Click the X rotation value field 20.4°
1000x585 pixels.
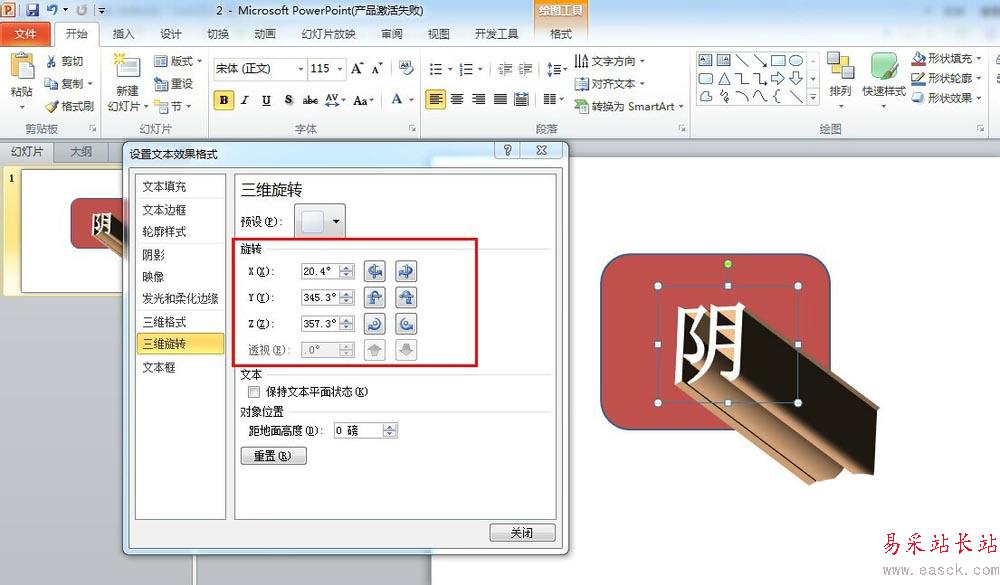[x=320, y=271]
